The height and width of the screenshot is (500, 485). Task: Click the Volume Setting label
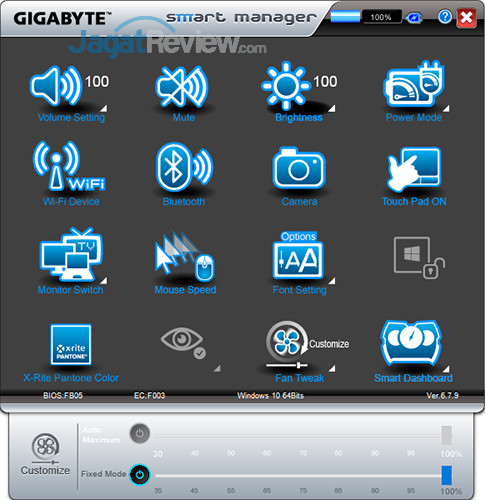71,117
